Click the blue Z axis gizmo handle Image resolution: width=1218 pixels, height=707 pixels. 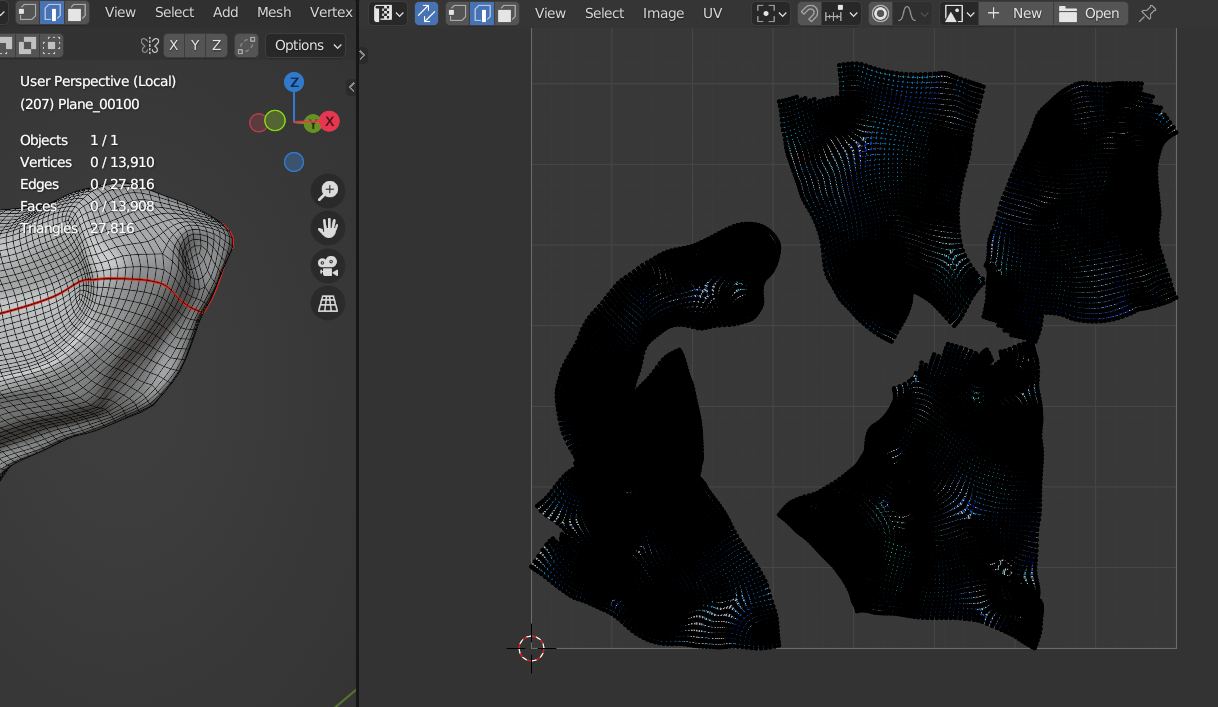[294, 82]
